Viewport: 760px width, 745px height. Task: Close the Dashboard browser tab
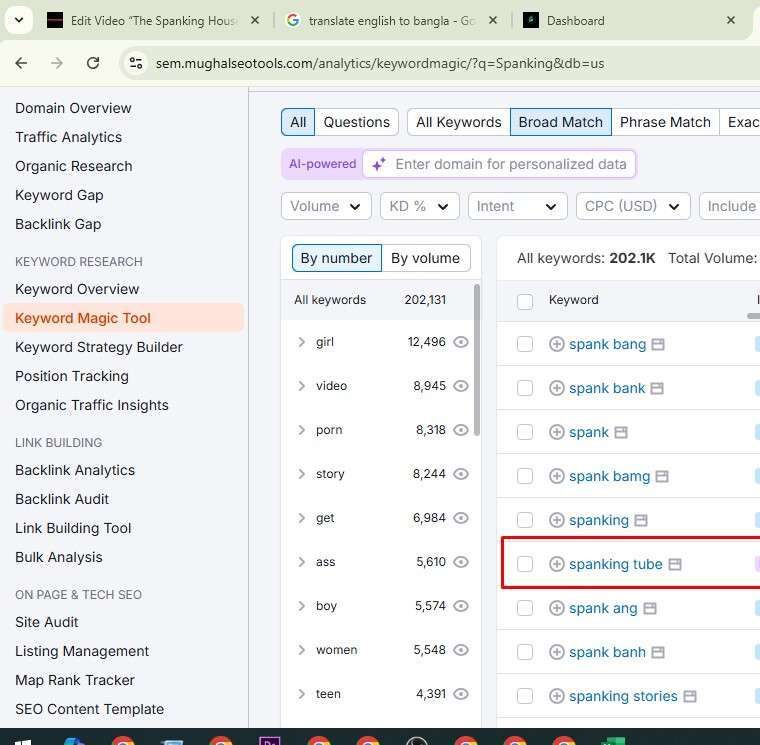point(731,20)
